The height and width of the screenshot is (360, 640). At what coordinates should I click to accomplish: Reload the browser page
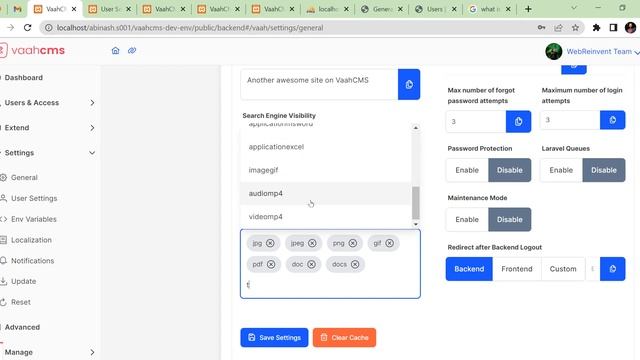pos(27,28)
